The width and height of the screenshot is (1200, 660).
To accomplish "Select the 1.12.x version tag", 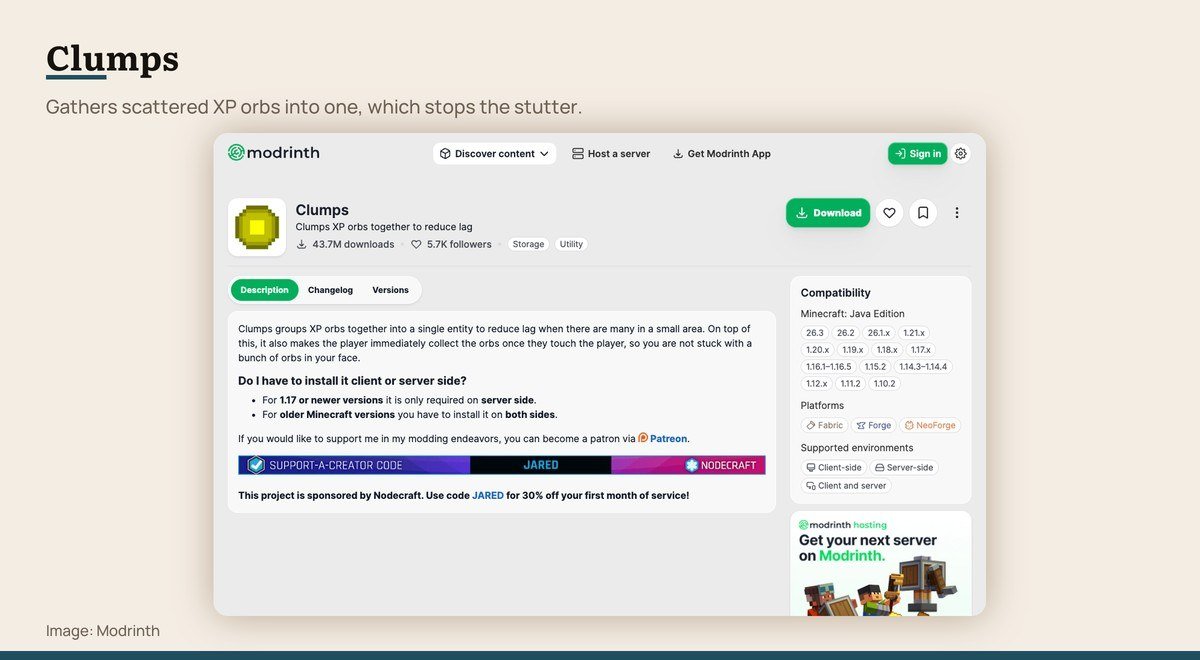I will (816, 384).
